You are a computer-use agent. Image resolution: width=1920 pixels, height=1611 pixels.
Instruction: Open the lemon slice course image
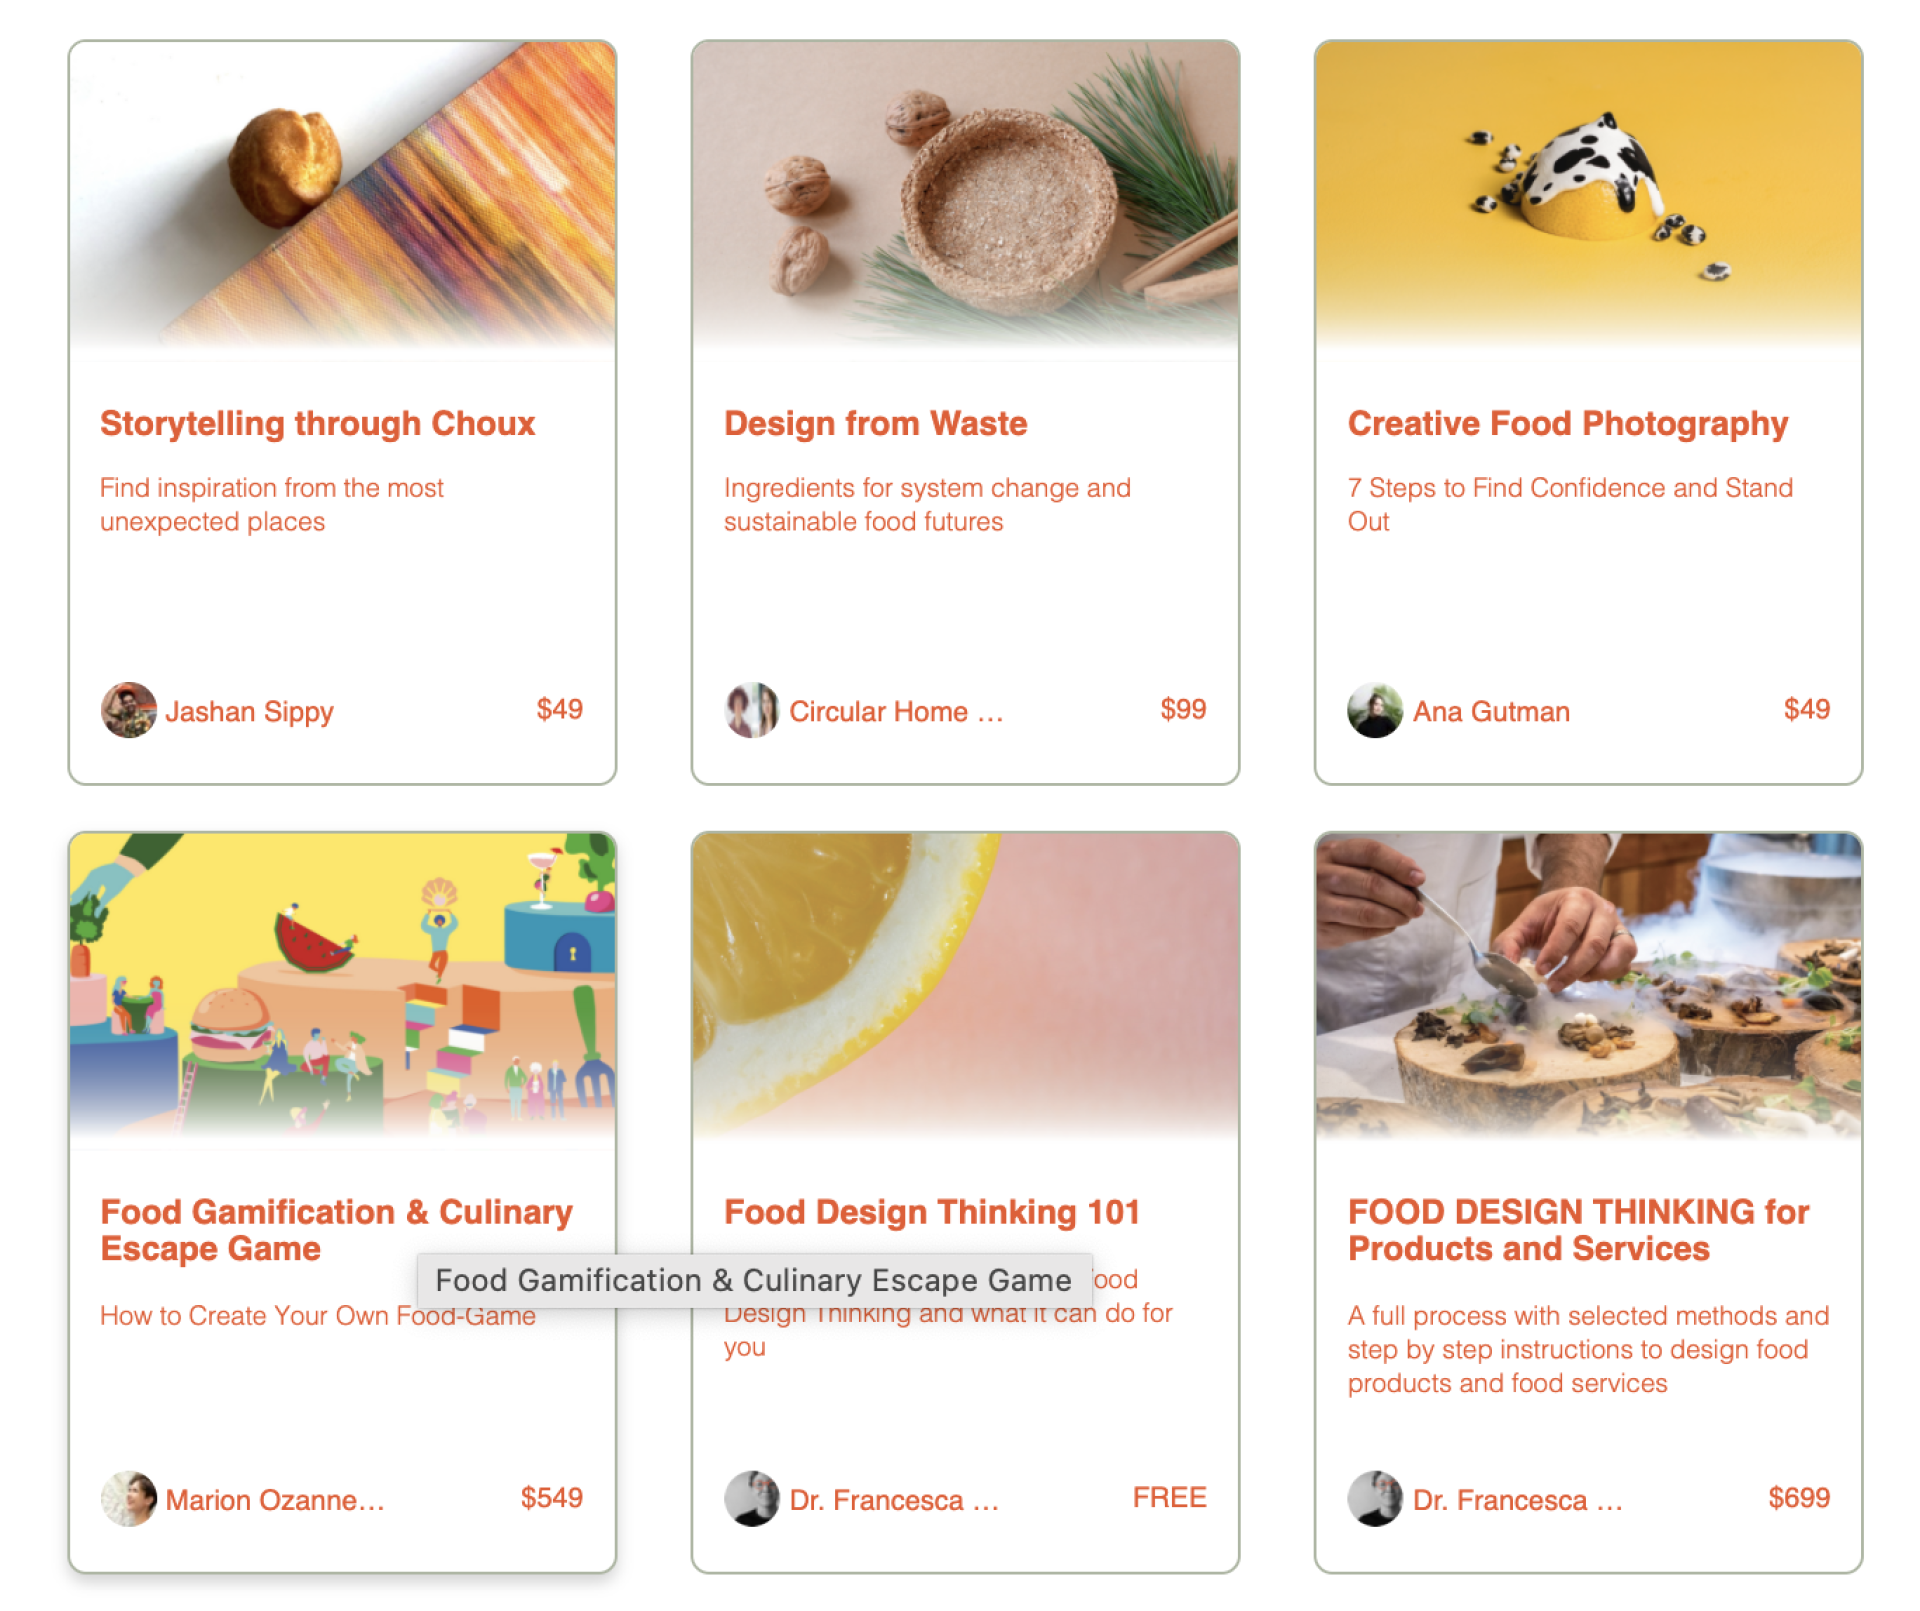965,986
